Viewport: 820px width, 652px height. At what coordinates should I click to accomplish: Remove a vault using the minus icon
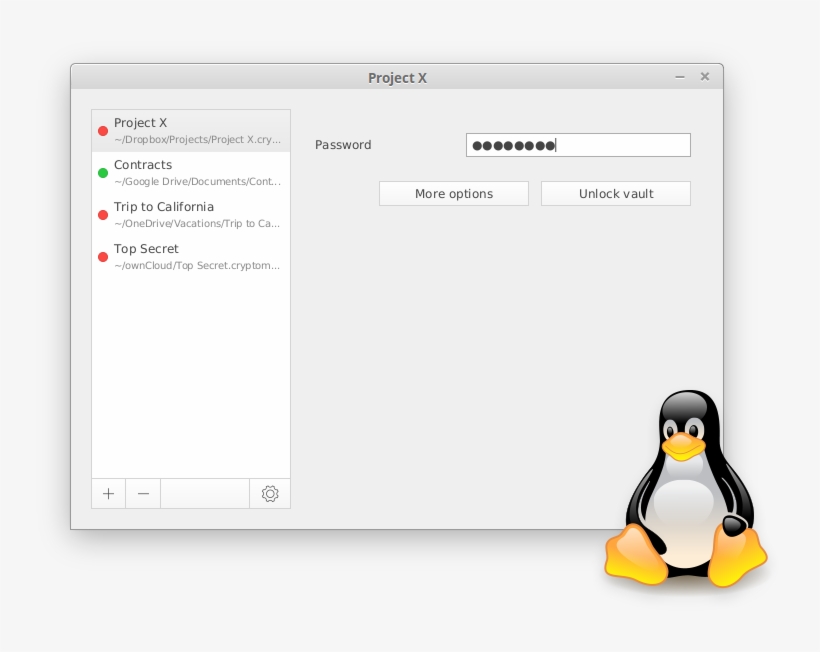(x=143, y=493)
